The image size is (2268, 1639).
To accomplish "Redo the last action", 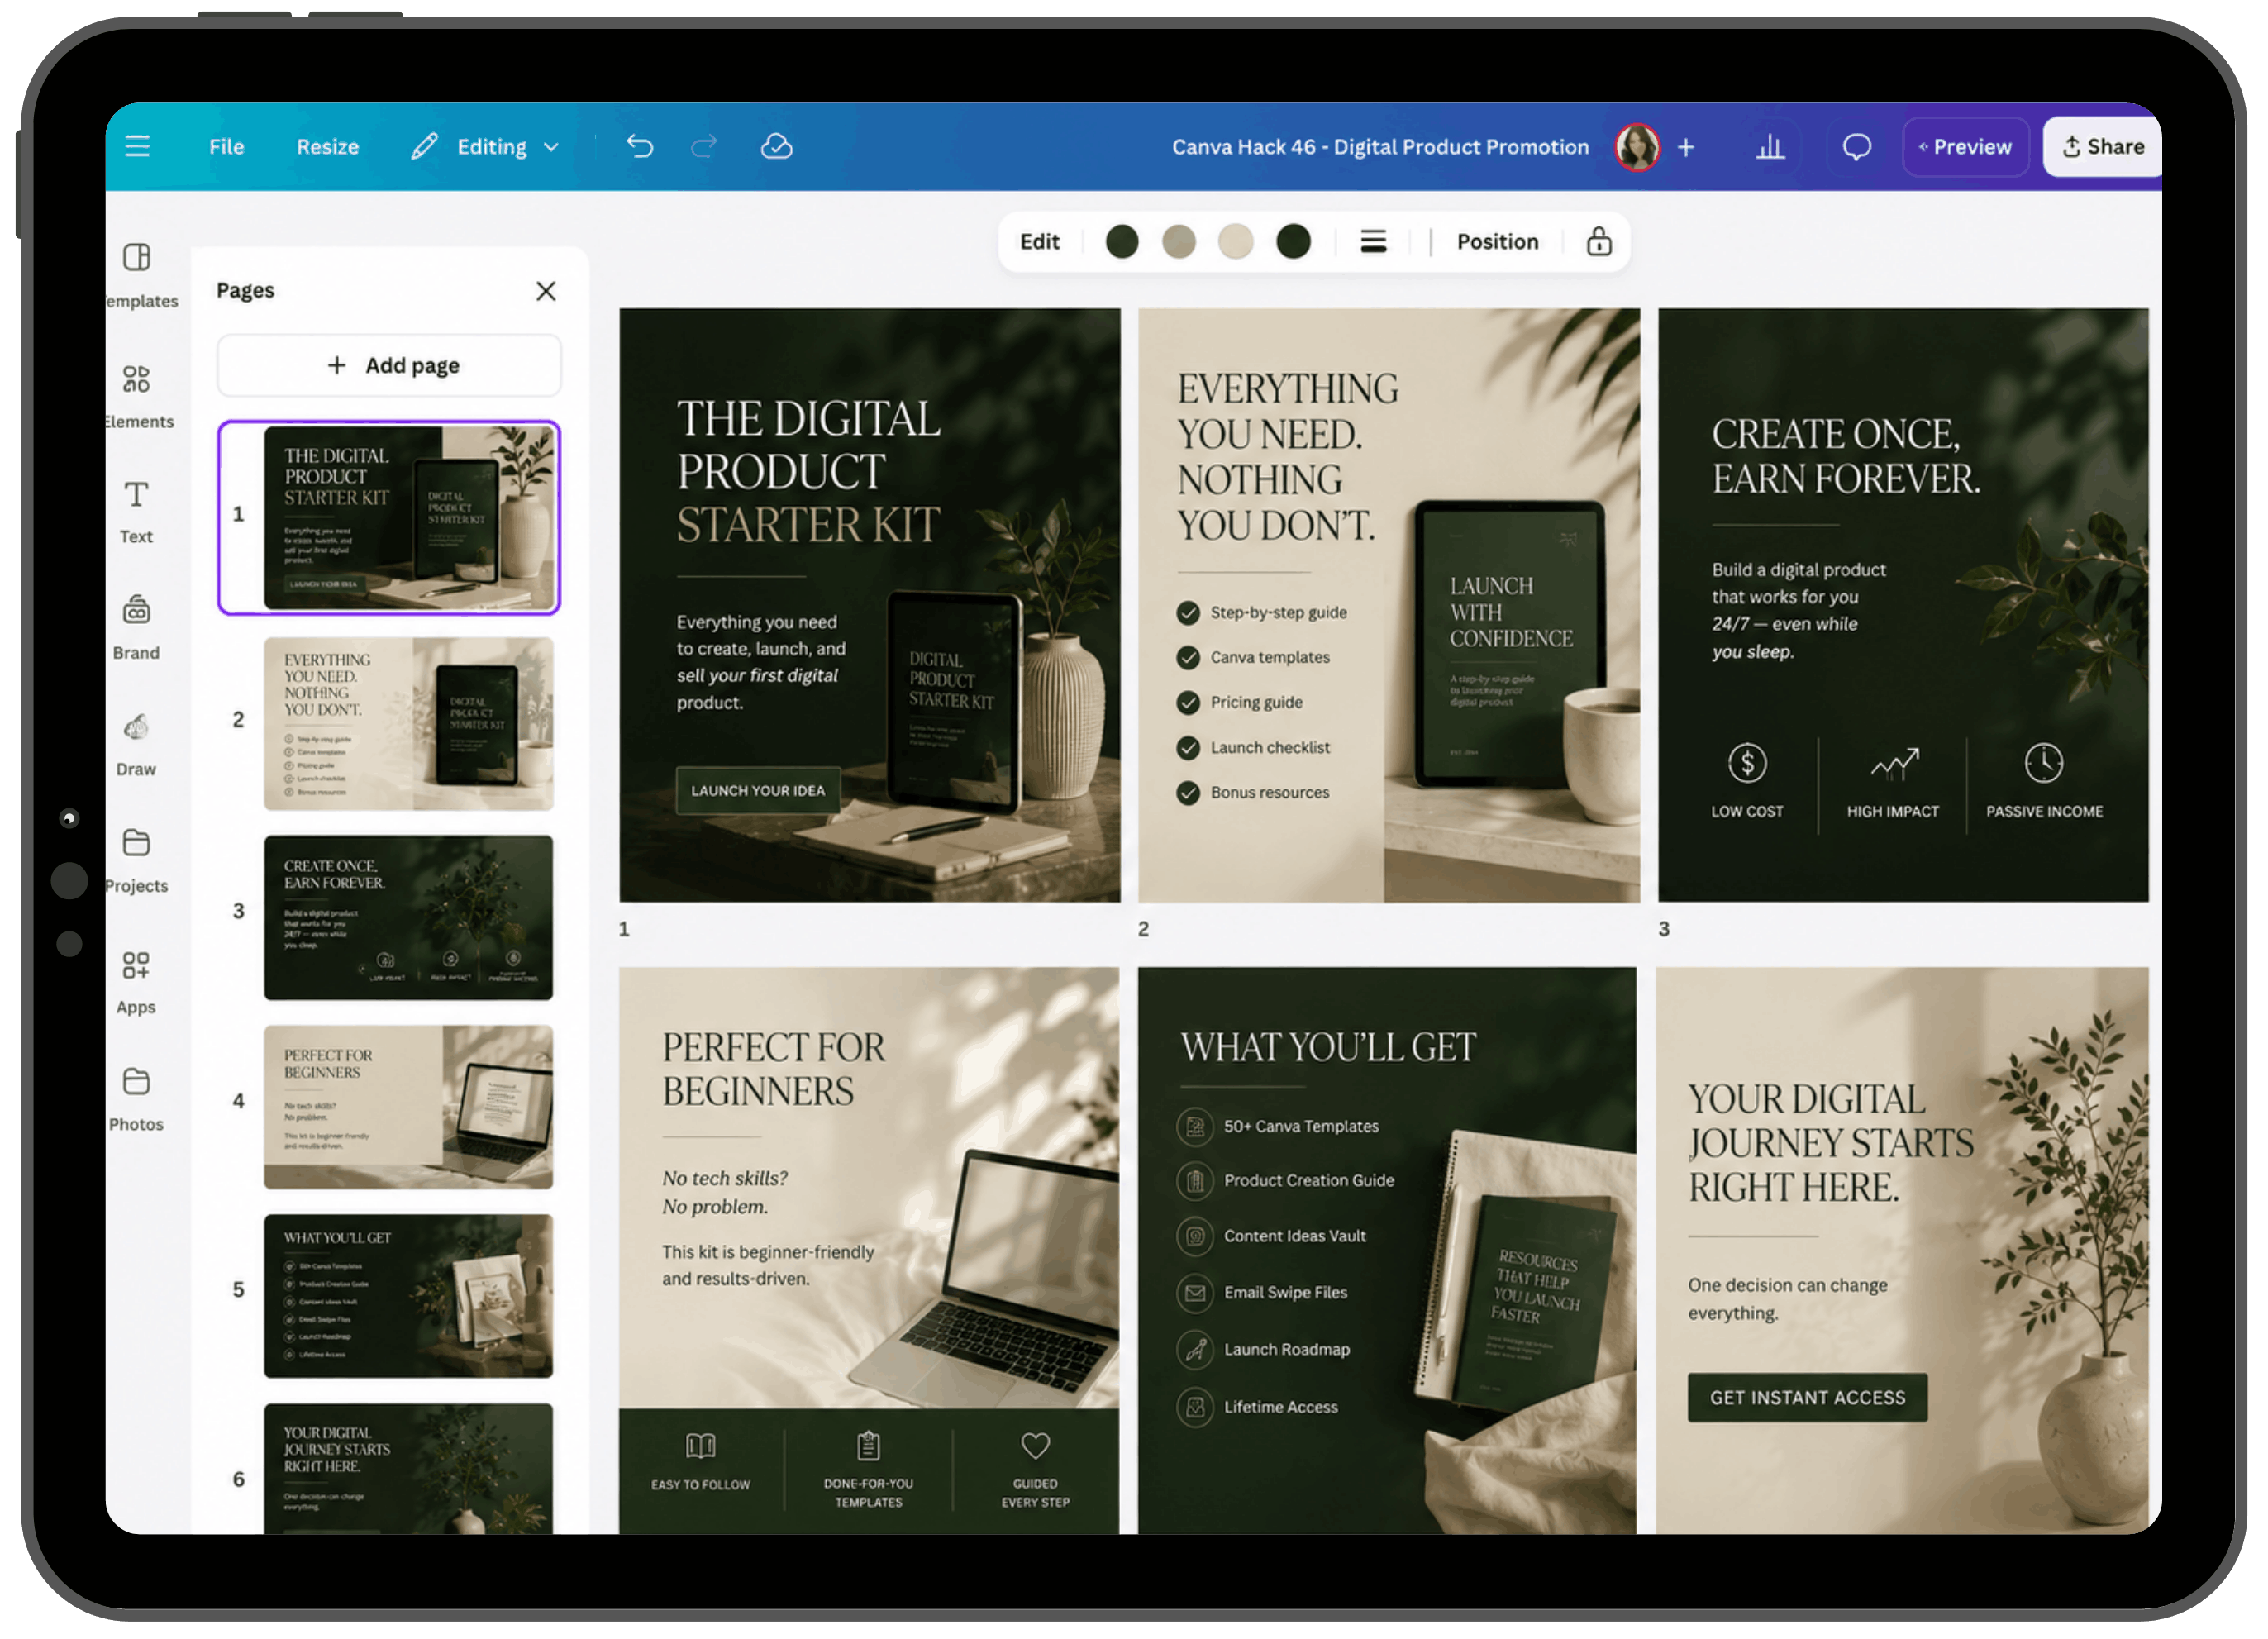I will tap(704, 147).
